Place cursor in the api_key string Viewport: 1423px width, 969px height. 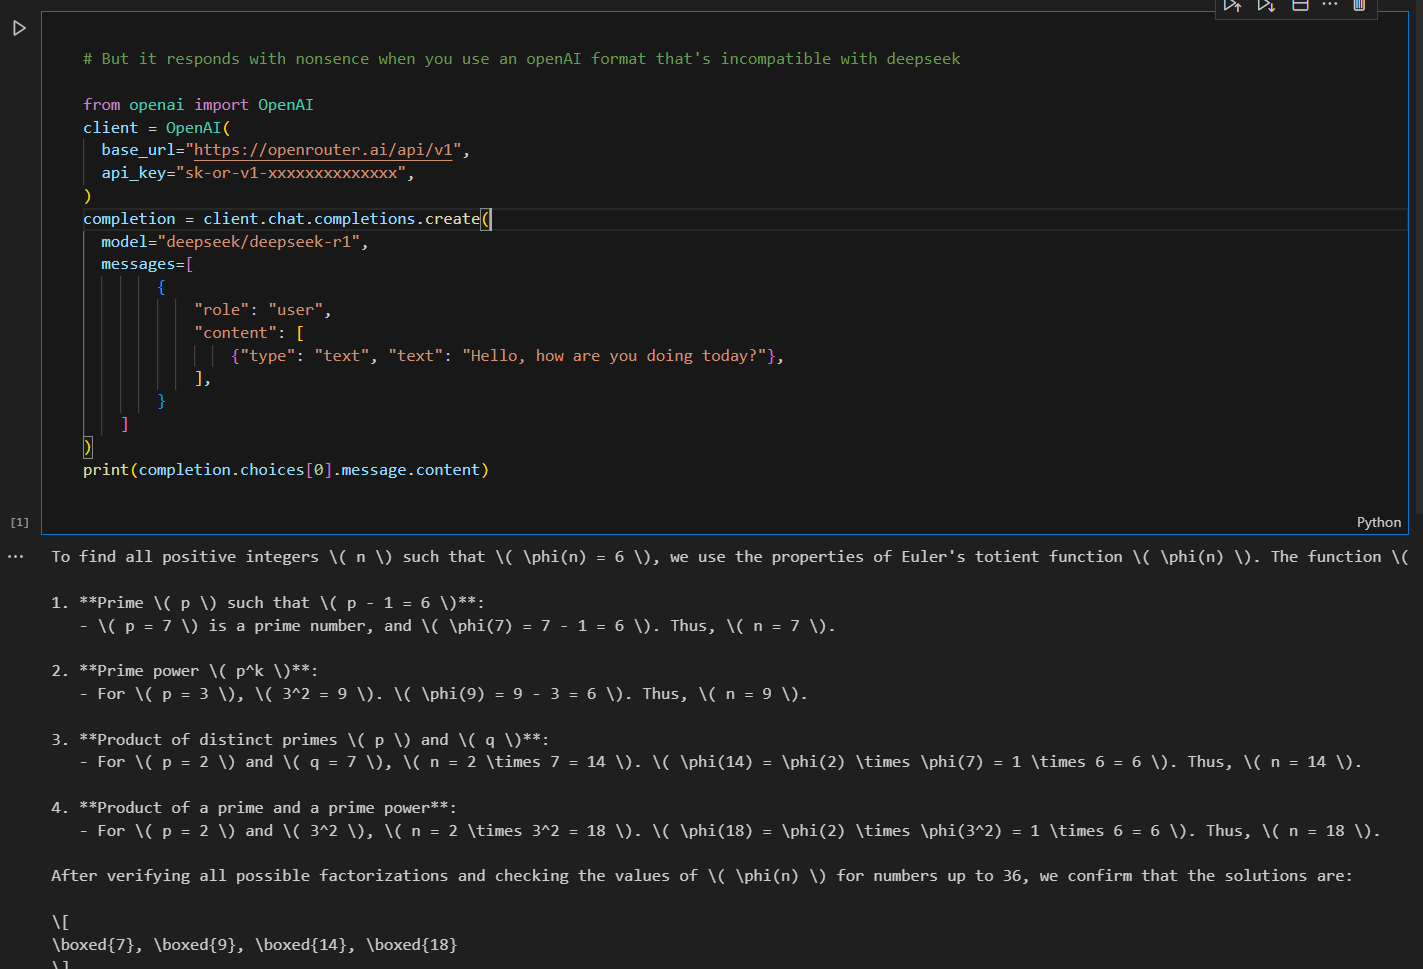click(x=294, y=173)
